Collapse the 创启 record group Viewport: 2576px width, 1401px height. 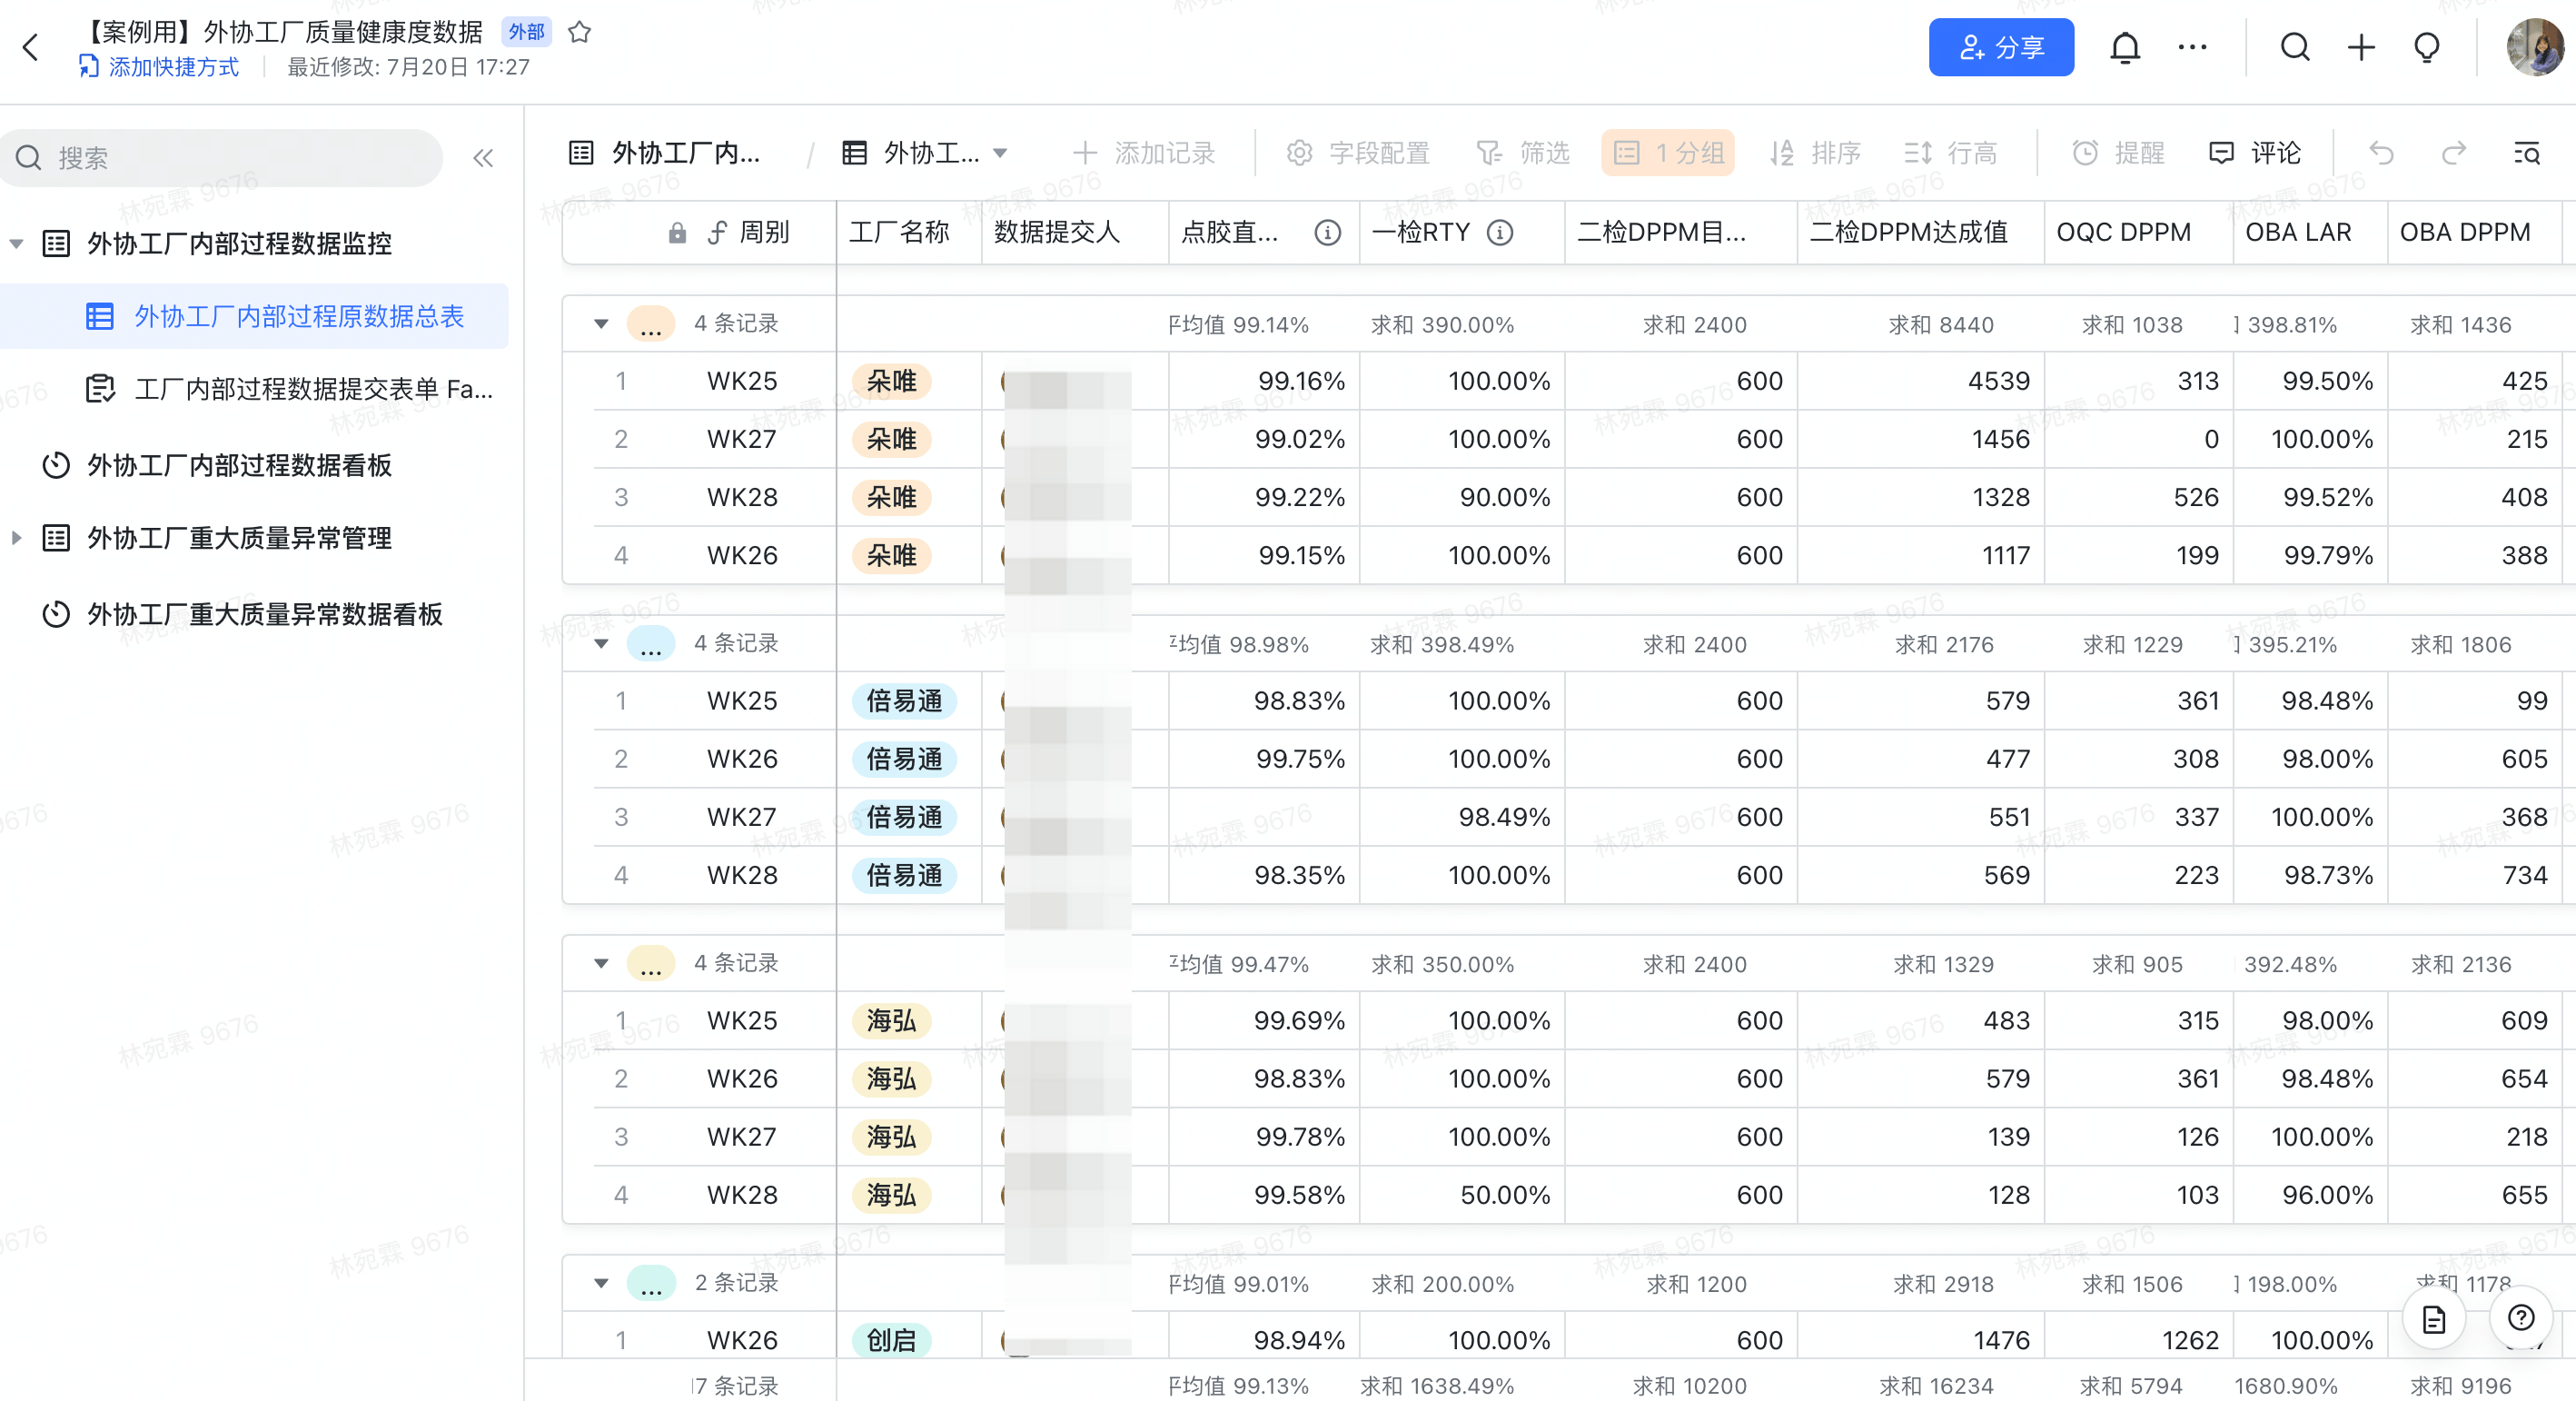pos(601,1283)
